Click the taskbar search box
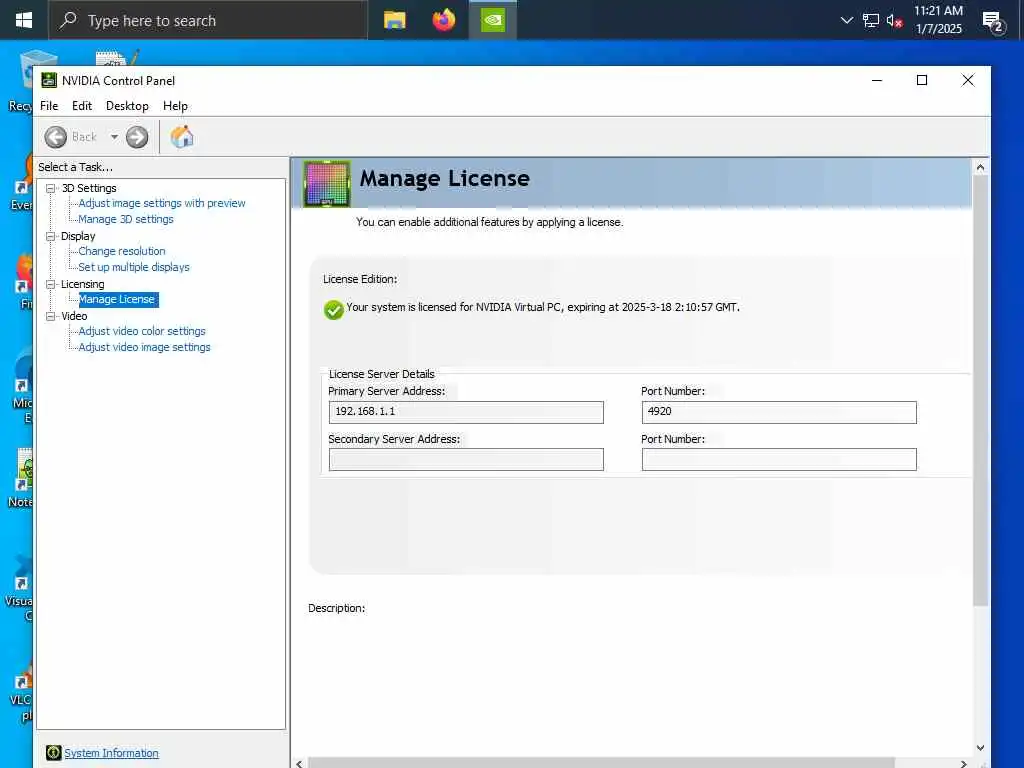Screen dimensions: 1024x768 208,20
